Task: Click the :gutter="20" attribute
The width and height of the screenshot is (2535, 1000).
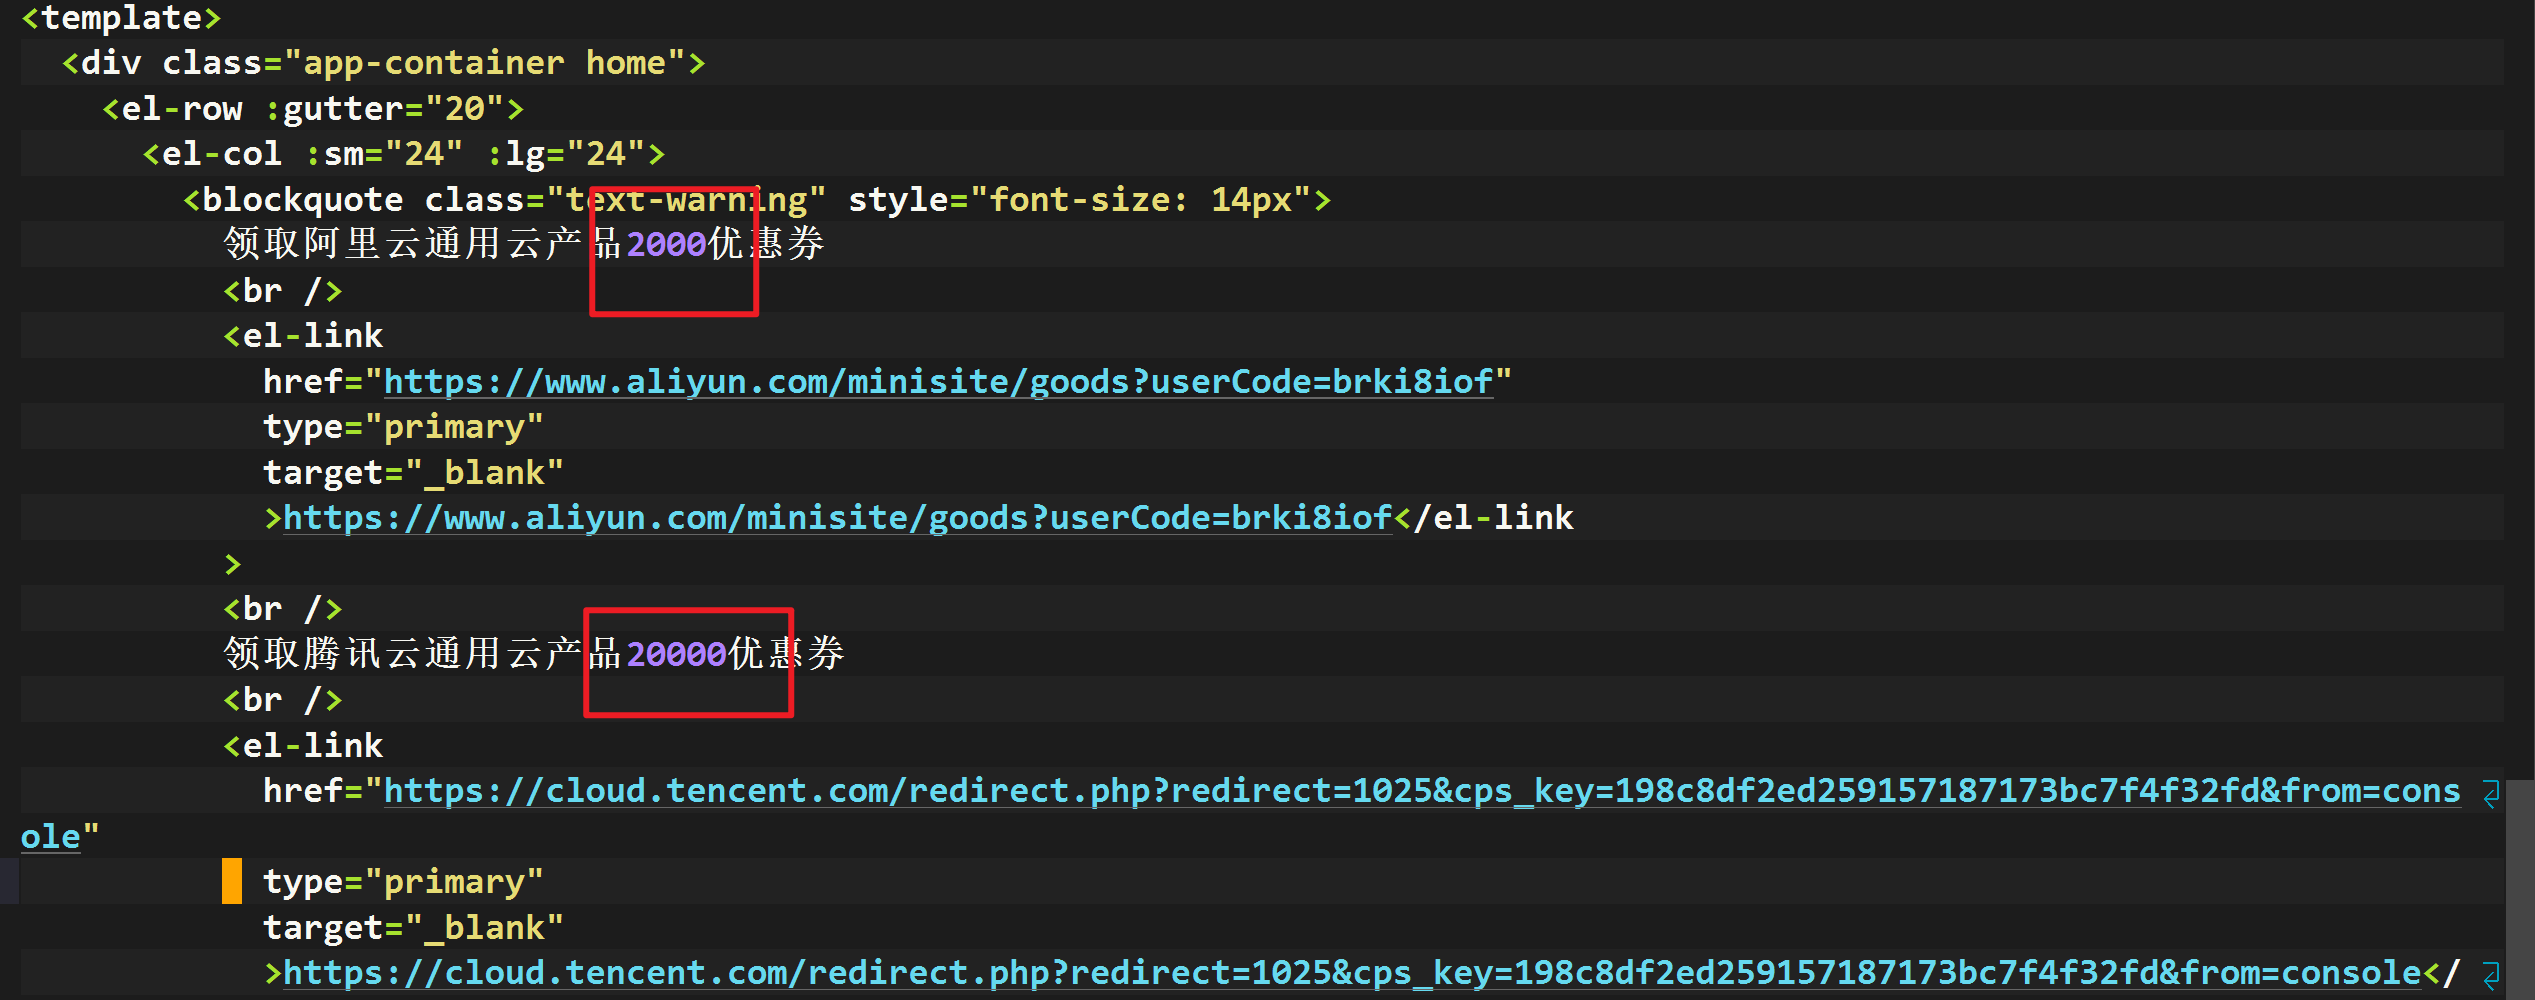Action: (384, 109)
